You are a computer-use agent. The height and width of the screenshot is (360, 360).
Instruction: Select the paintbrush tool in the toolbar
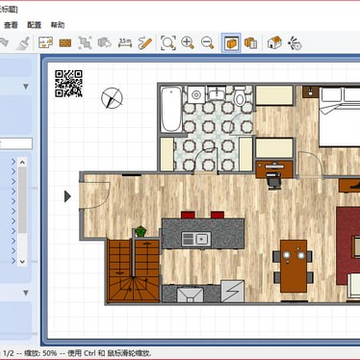(x=23, y=43)
